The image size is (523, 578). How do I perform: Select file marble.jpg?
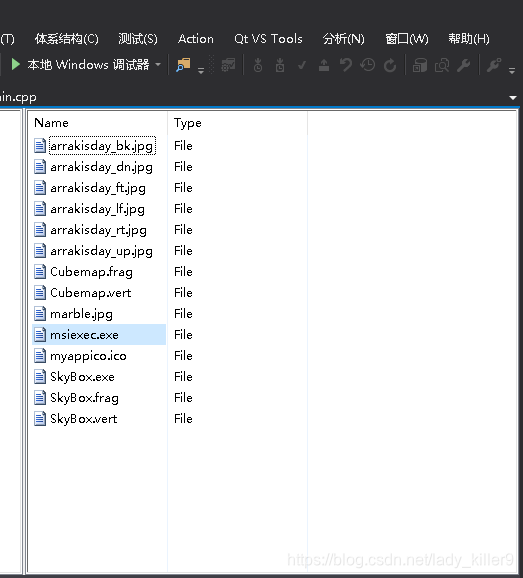click(x=81, y=314)
